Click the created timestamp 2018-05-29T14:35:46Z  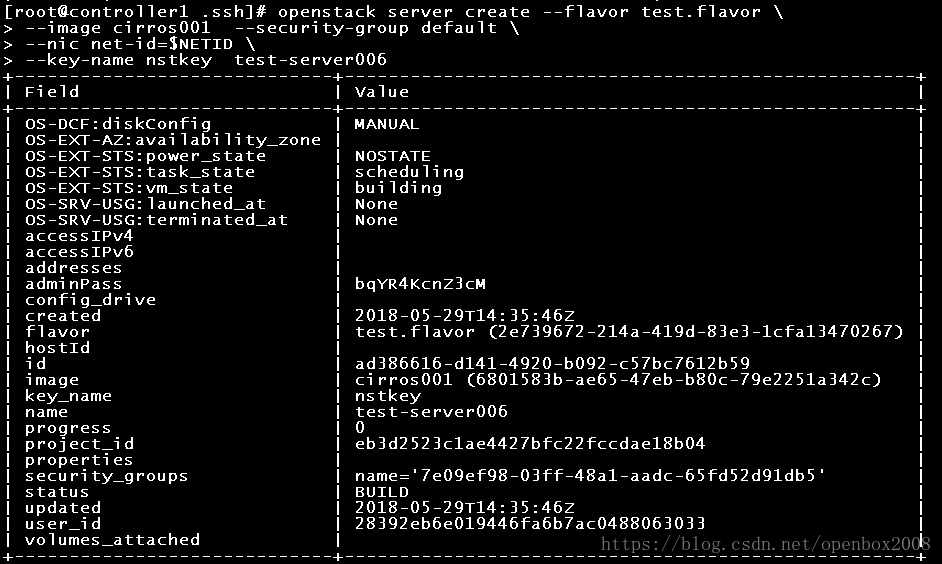pos(464,316)
